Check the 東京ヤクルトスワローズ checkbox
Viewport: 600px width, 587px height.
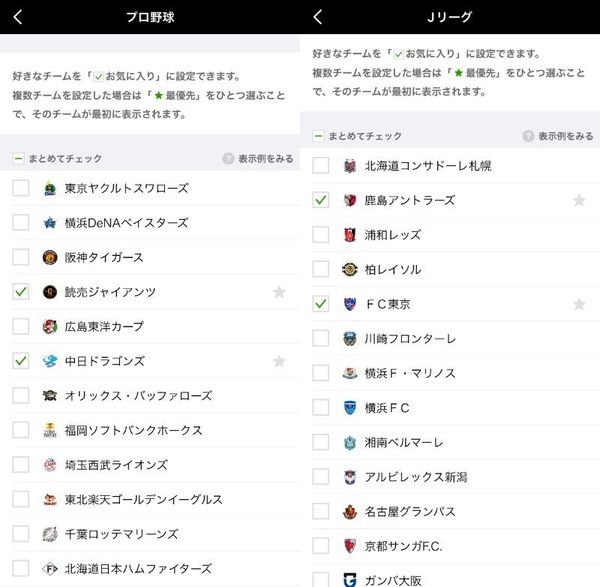21,188
